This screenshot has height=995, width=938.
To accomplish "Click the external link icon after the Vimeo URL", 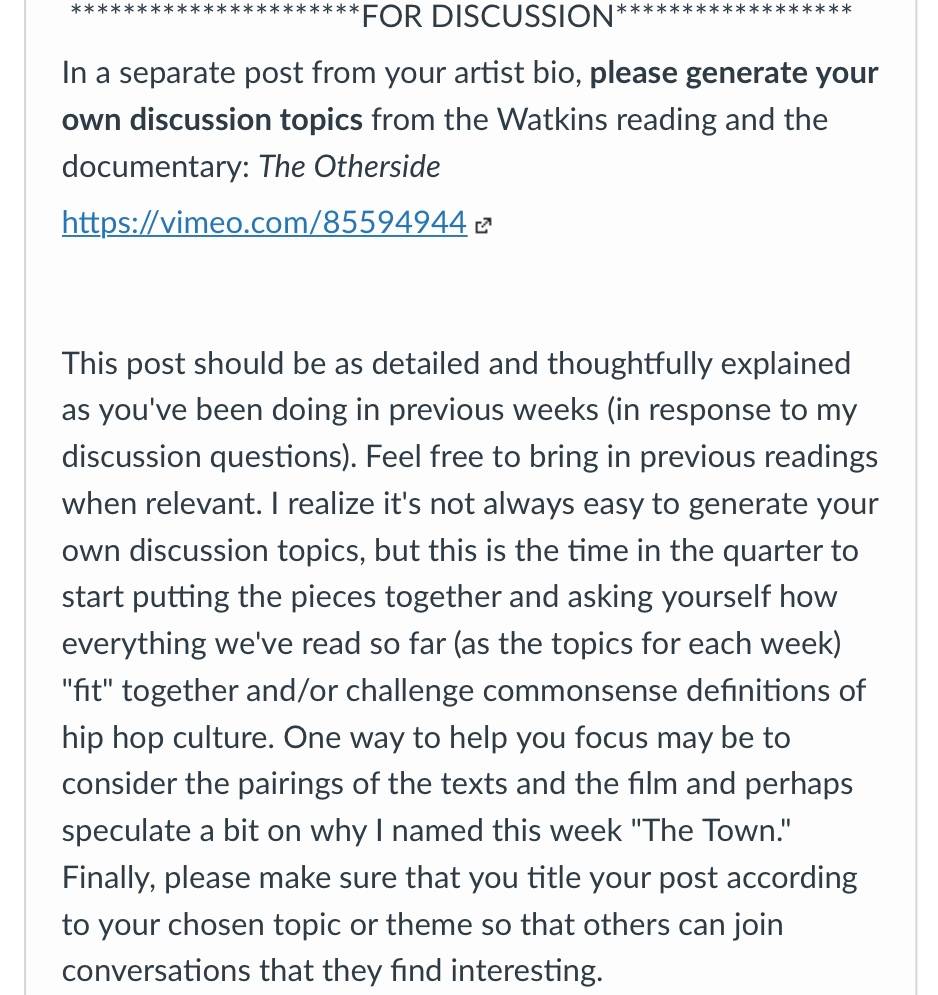I will (483, 226).
